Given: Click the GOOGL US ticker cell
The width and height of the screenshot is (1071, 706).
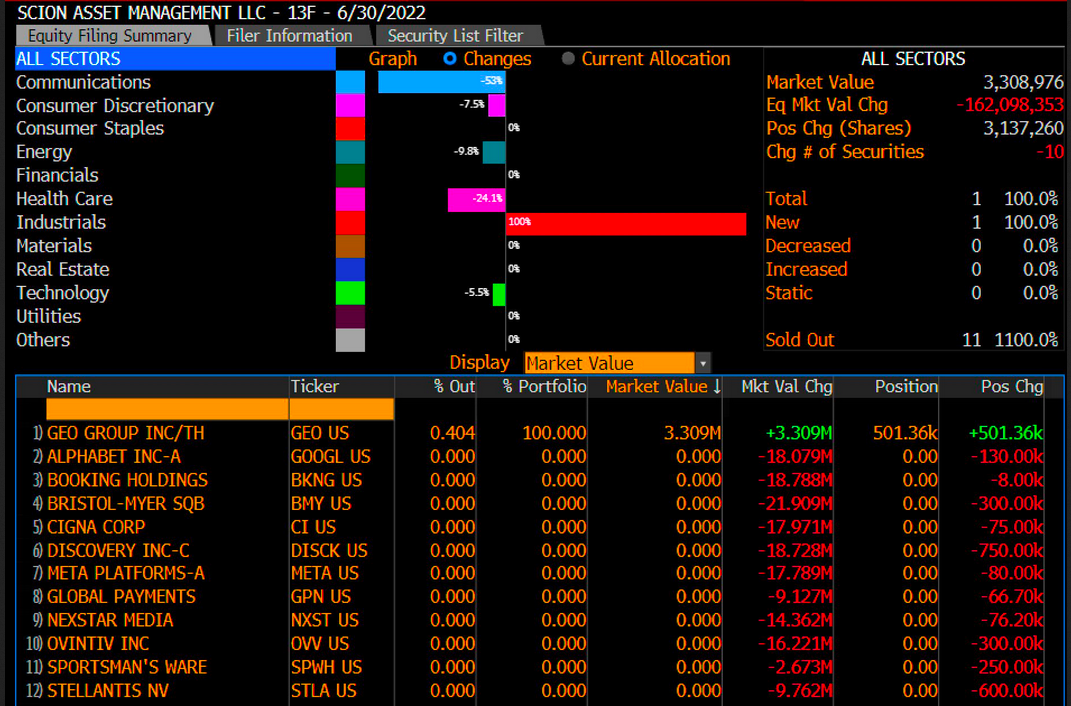Looking at the screenshot, I should 331,456.
